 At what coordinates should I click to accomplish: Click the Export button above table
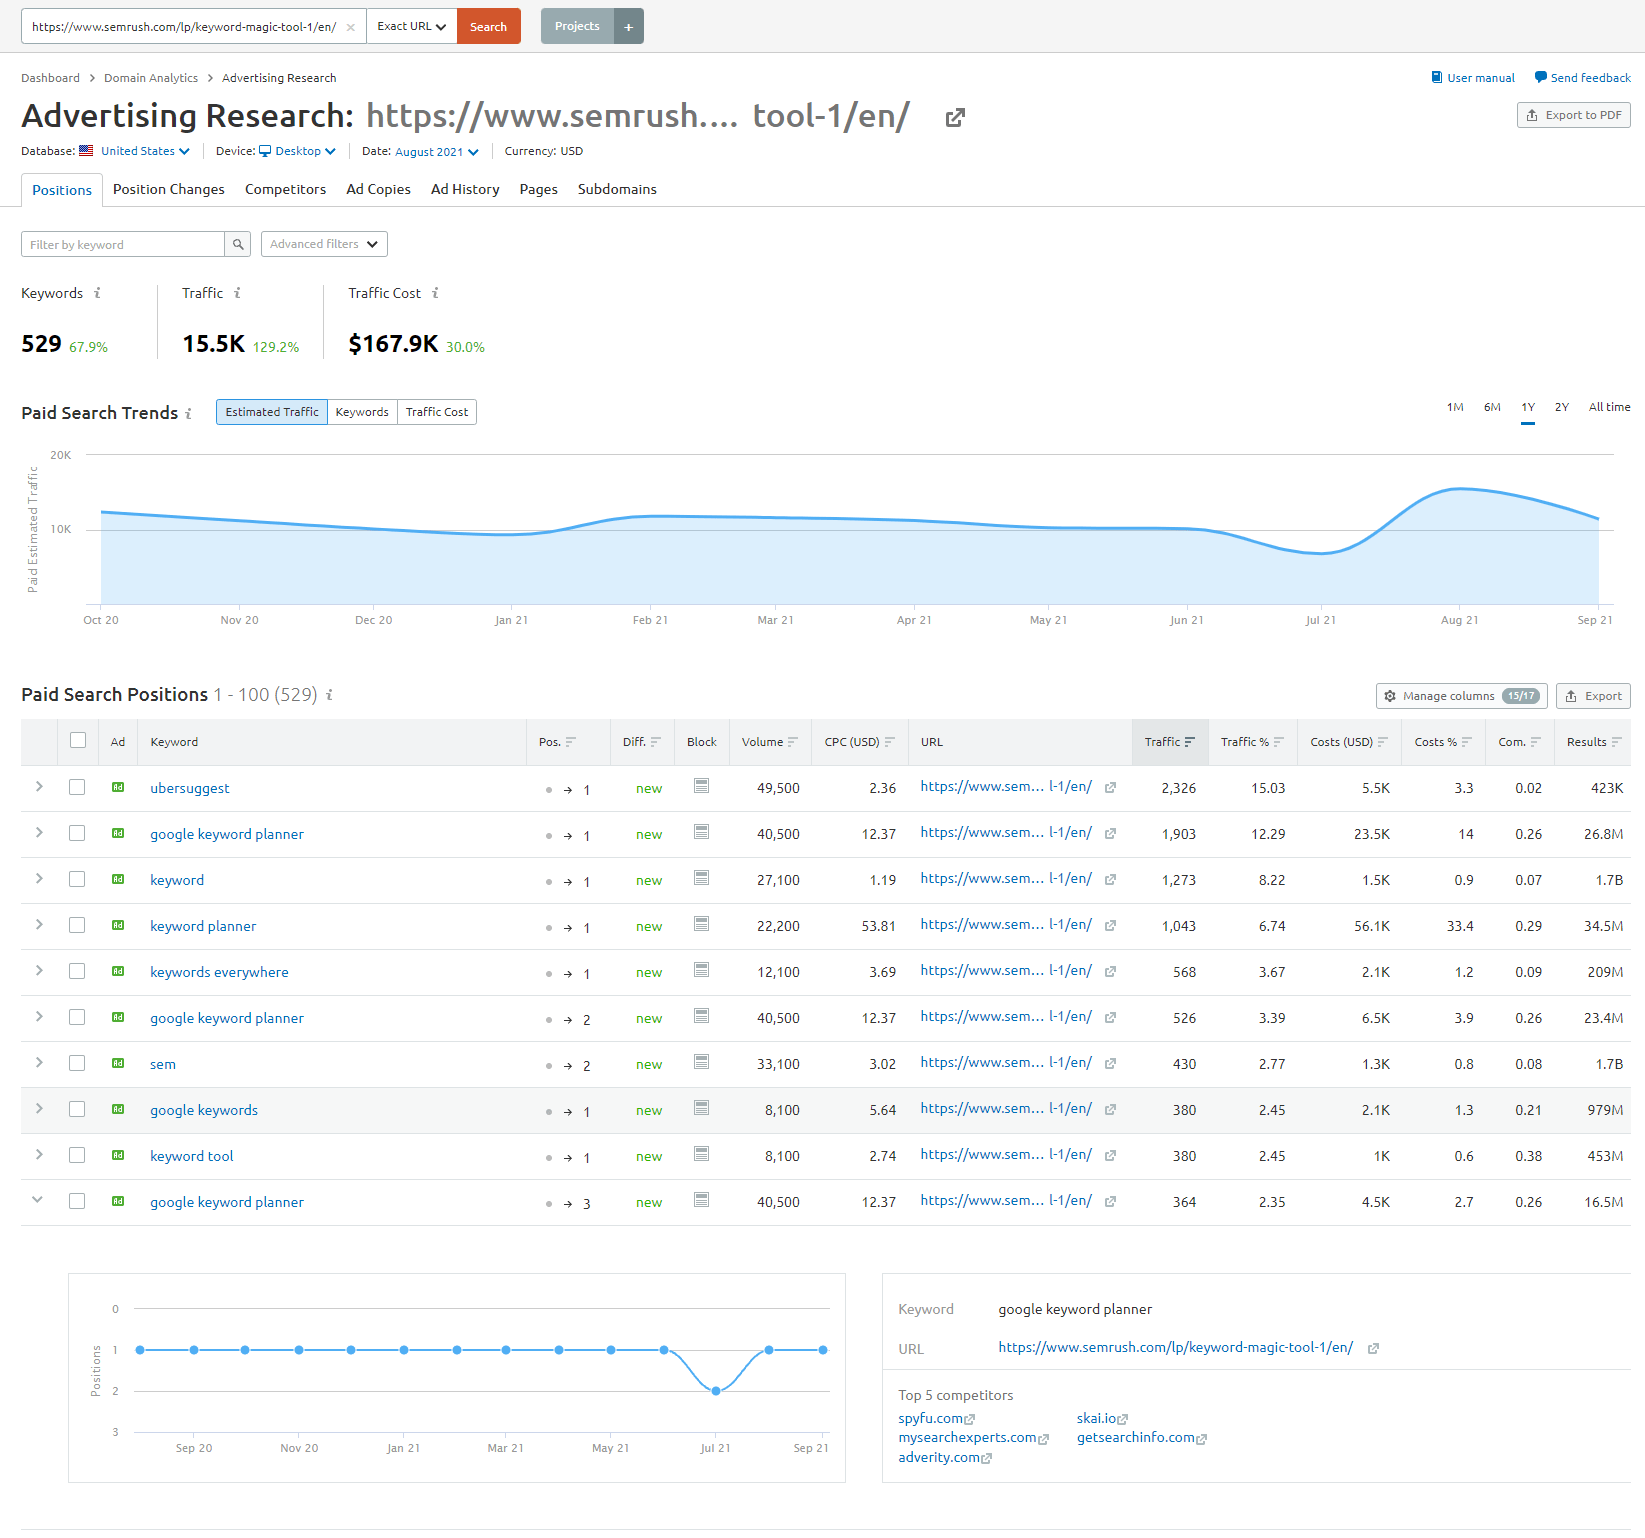click(1593, 696)
